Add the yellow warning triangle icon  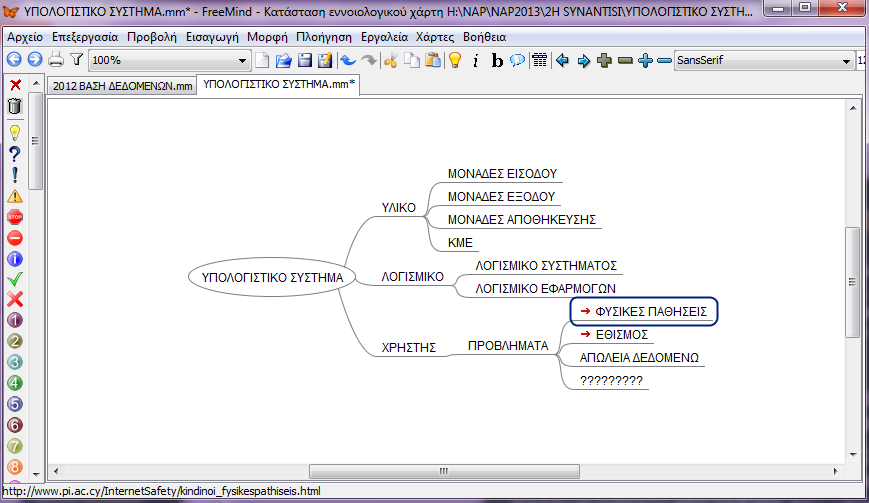click(15, 196)
